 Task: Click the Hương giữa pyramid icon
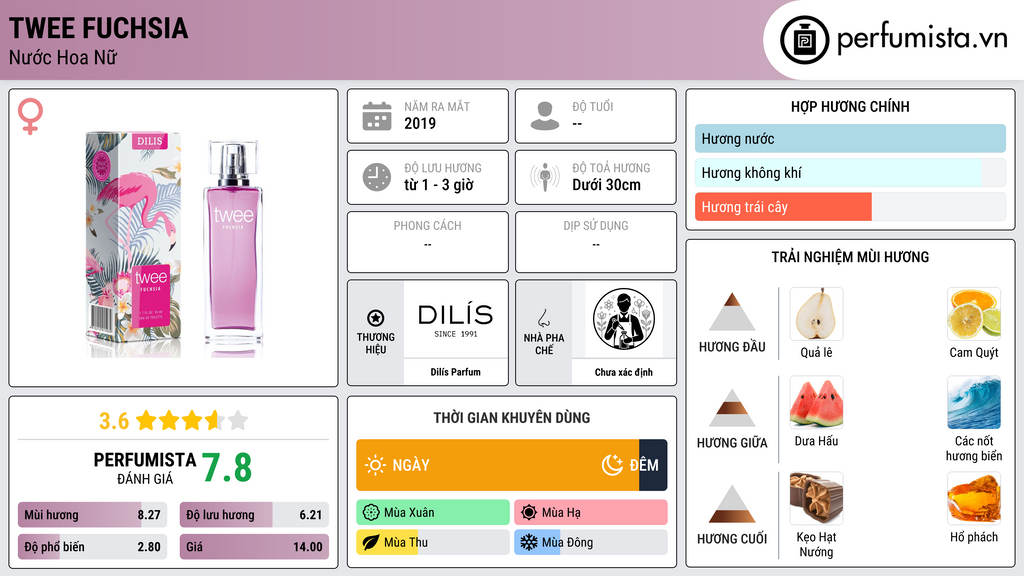coord(732,408)
